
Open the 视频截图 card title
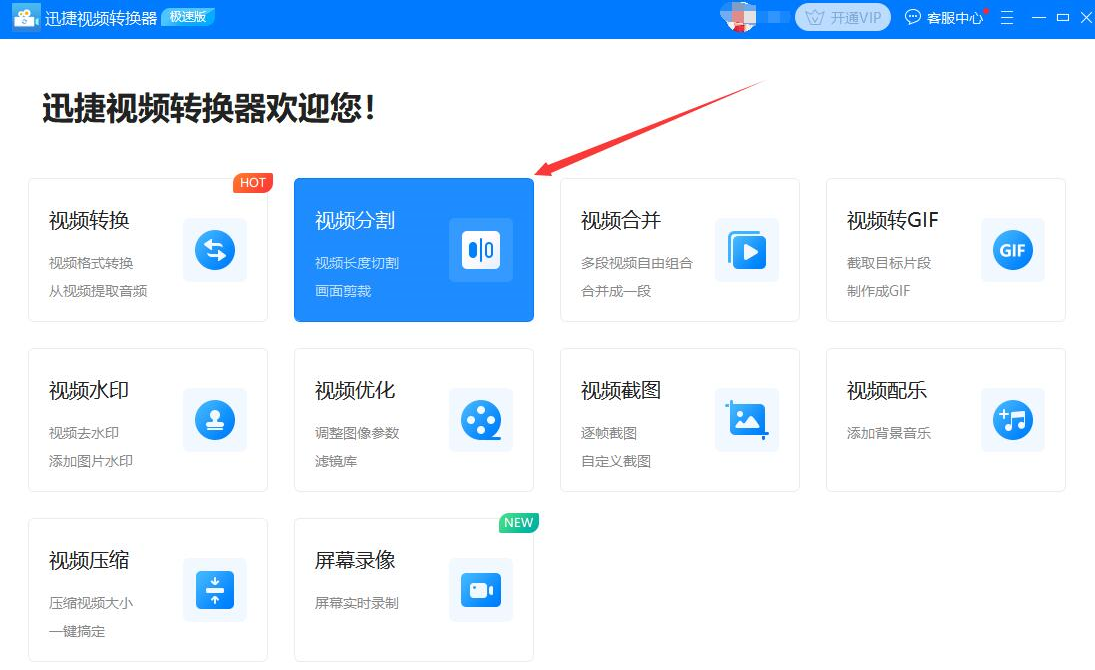[621, 390]
